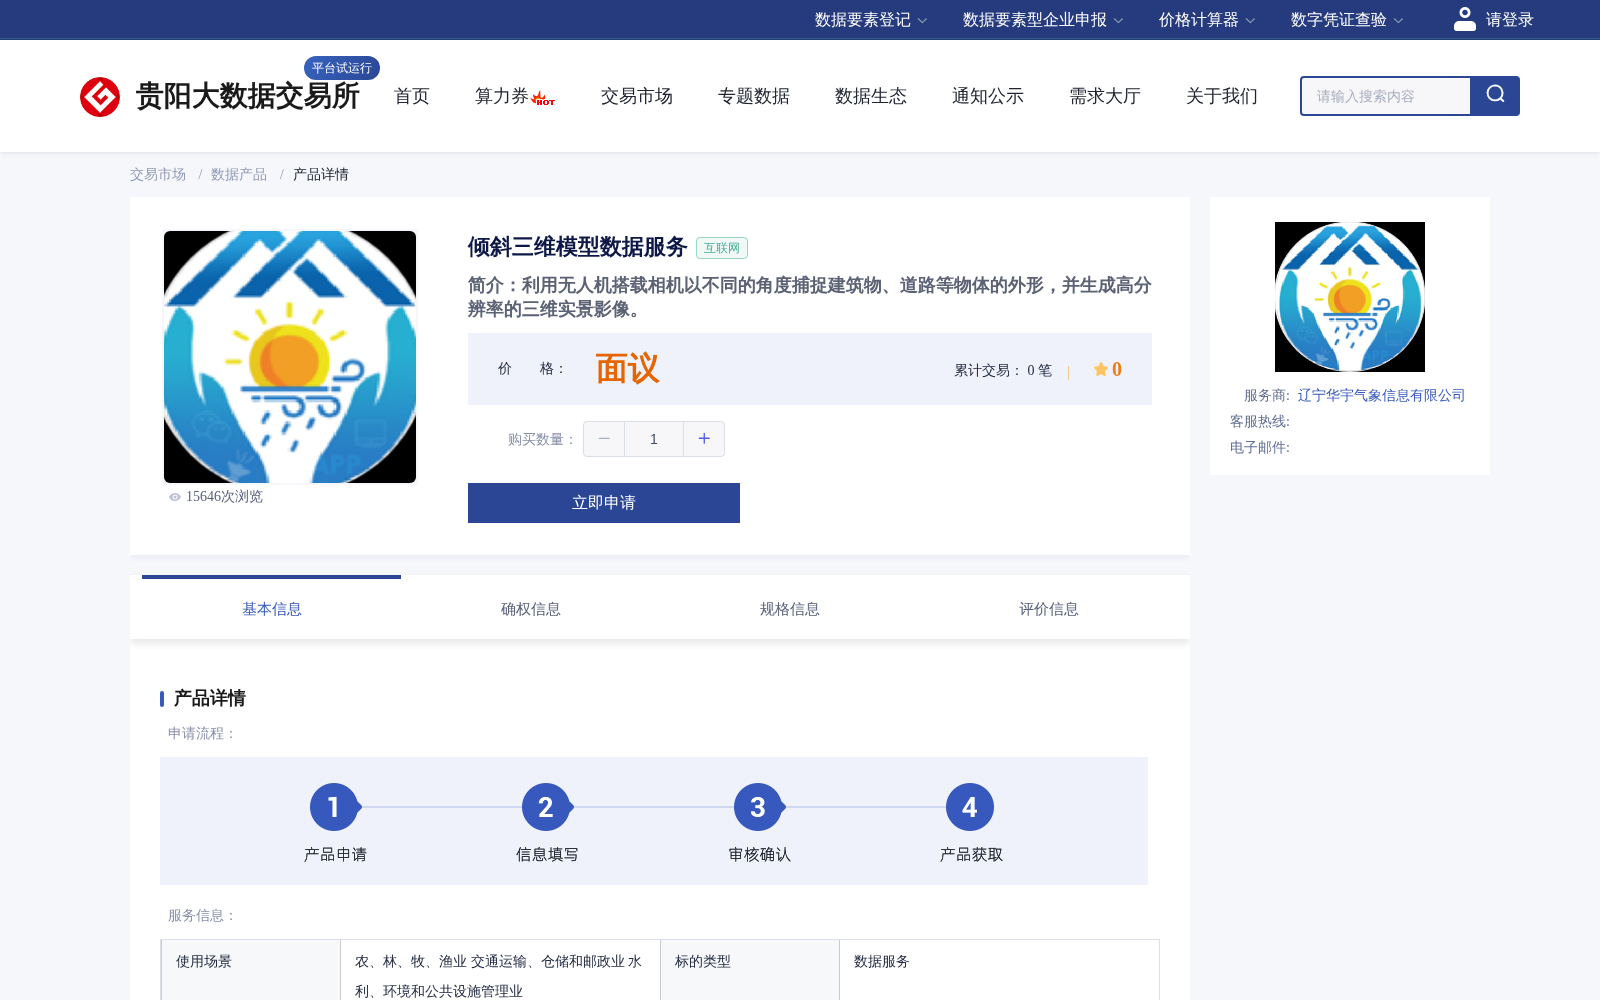The image size is (1600, 1000).
Task: Switch to the 确权信息 tab
Action: click(x=531, y=609)
